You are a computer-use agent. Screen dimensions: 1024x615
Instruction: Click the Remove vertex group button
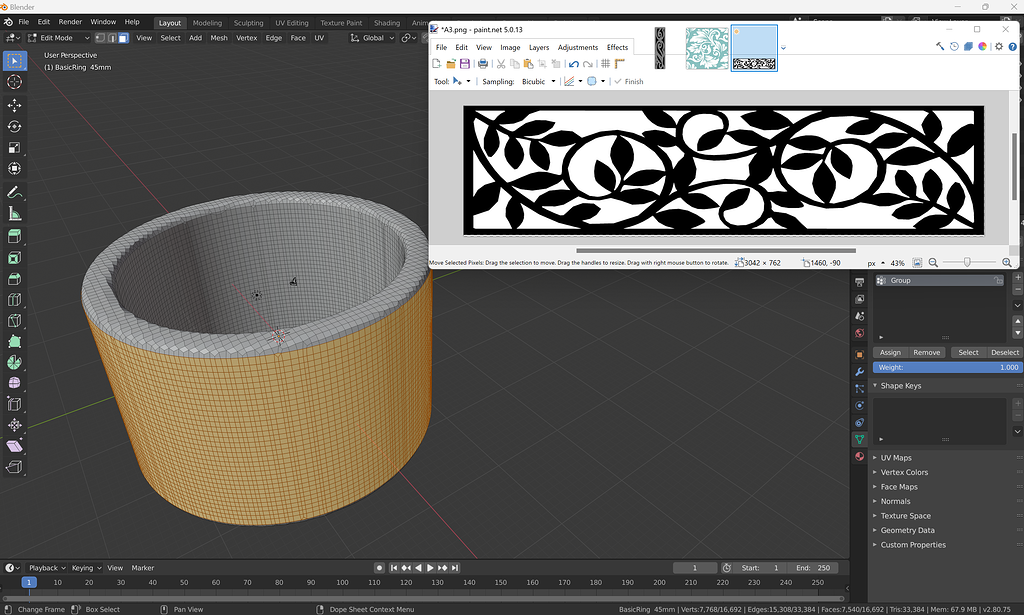(926, 353)
